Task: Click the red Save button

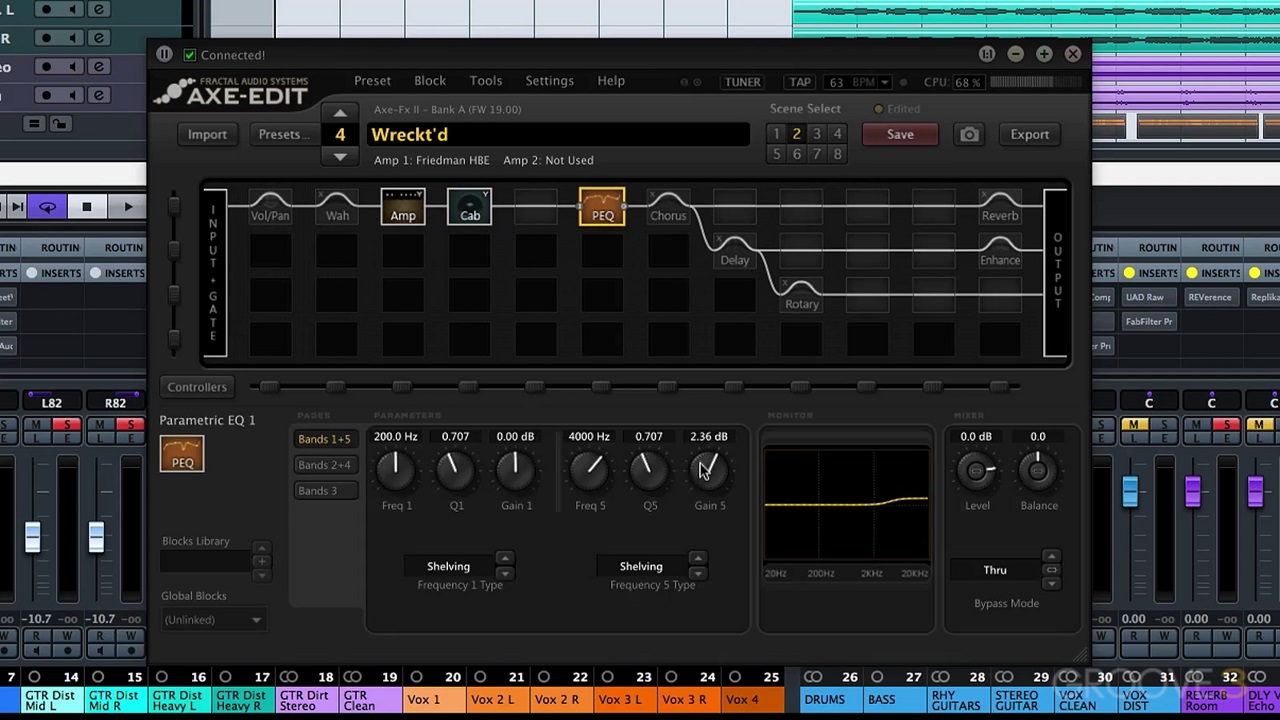Action: (900, 134)
